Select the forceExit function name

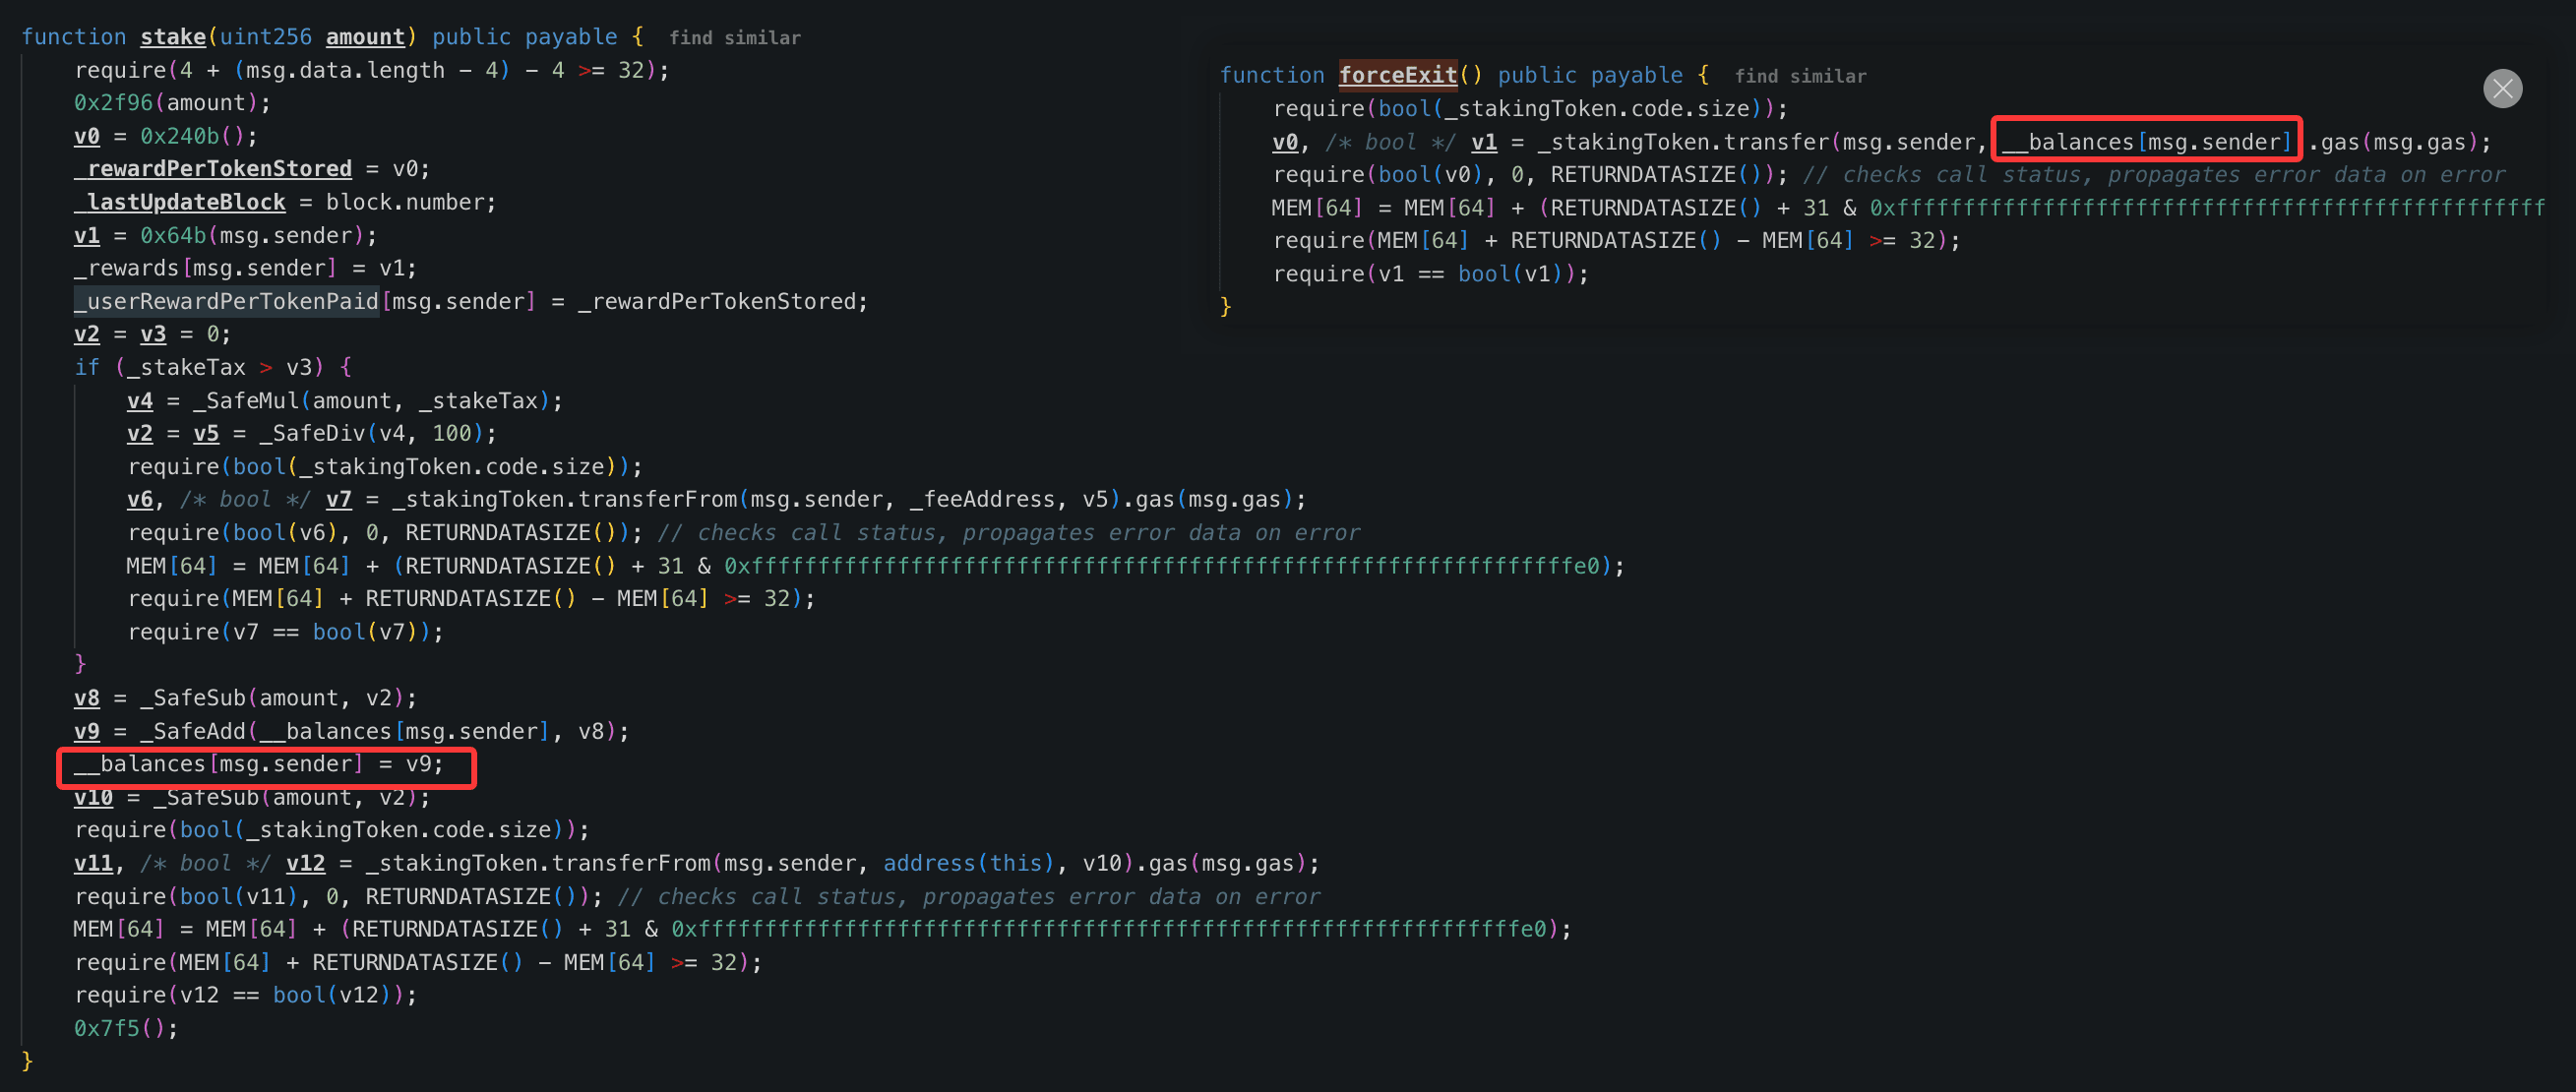pyautogui.click(x=1397, y=75)
